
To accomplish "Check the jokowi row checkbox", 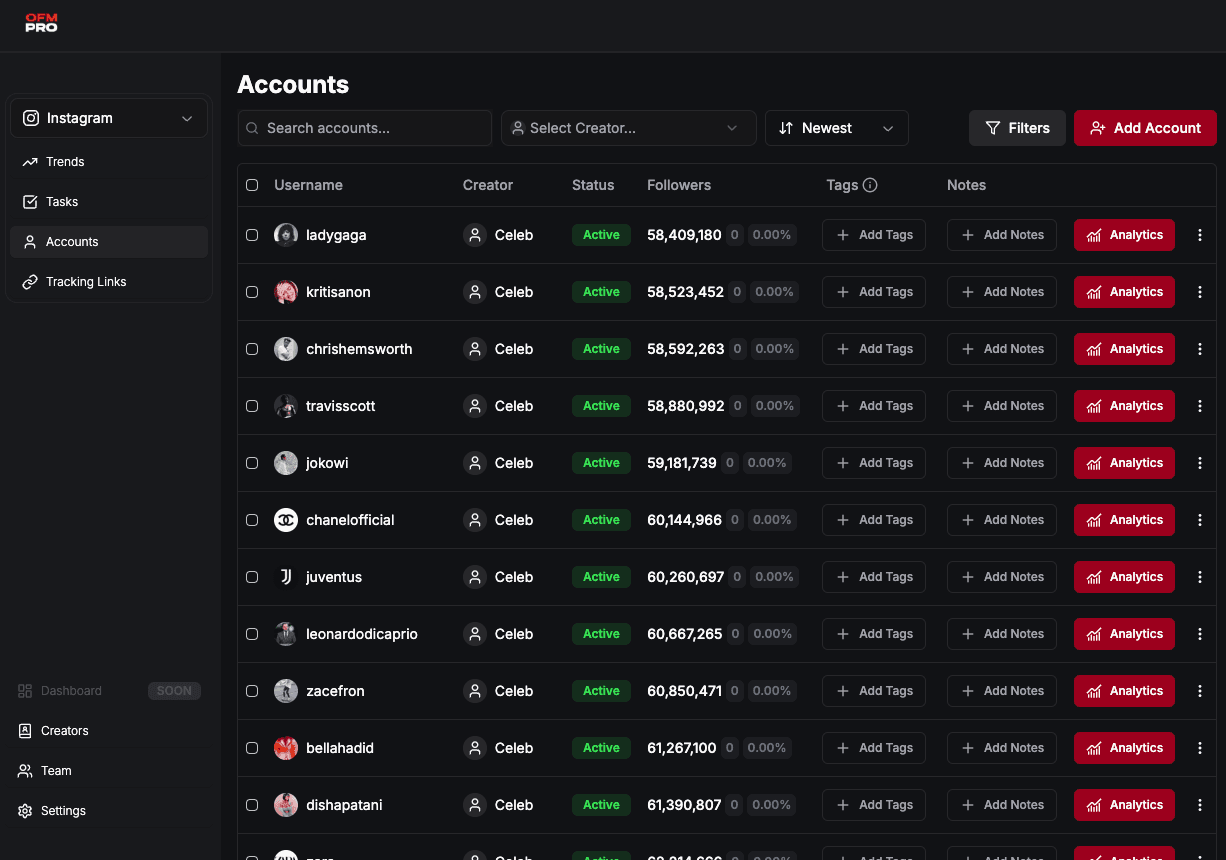I will (252, 463).
